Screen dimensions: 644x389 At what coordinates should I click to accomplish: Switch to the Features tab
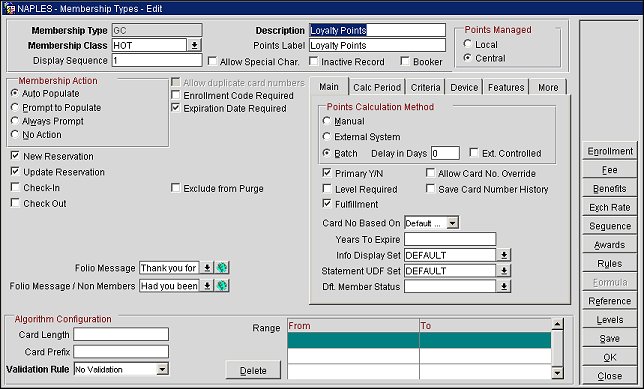(506, 87)
